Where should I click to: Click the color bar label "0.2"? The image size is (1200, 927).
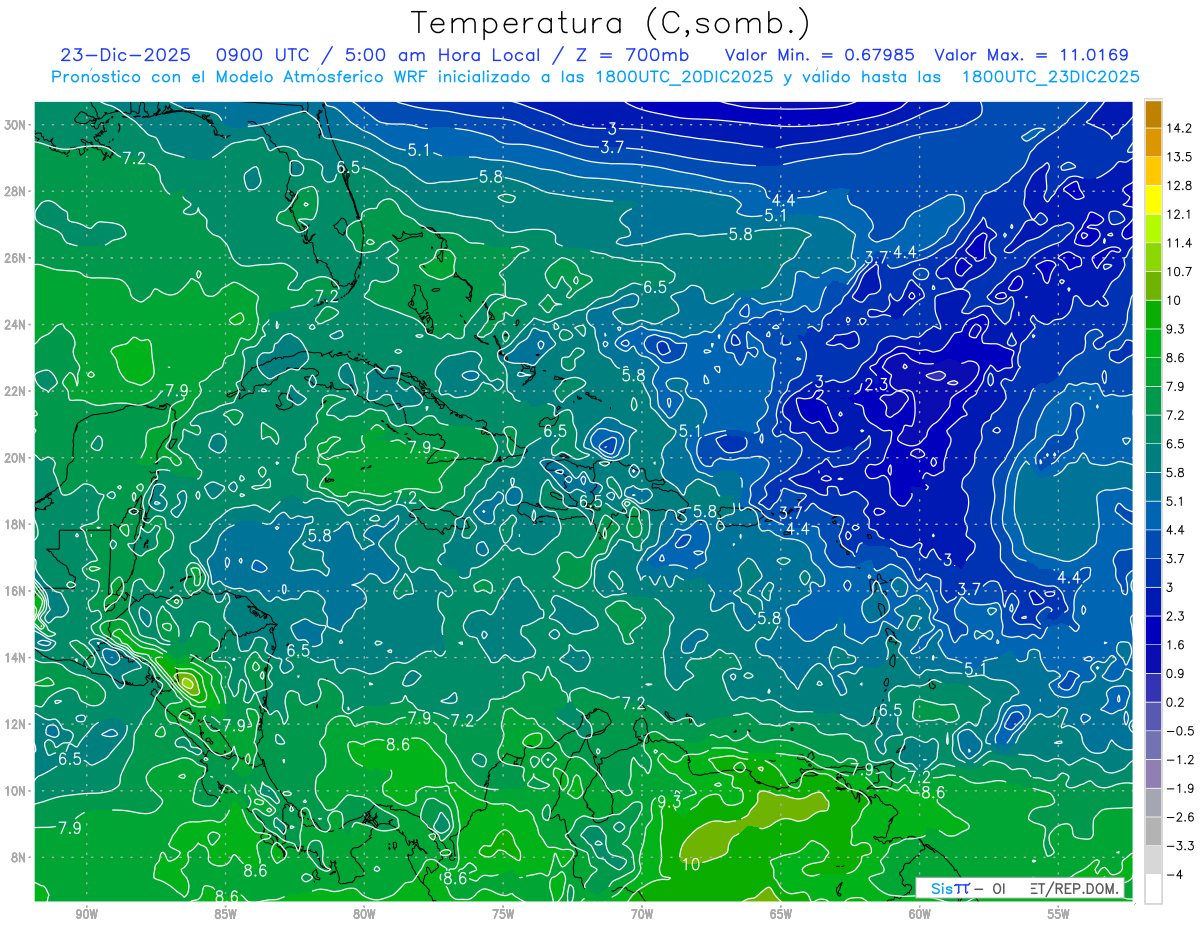click(x=1175, y=702)
